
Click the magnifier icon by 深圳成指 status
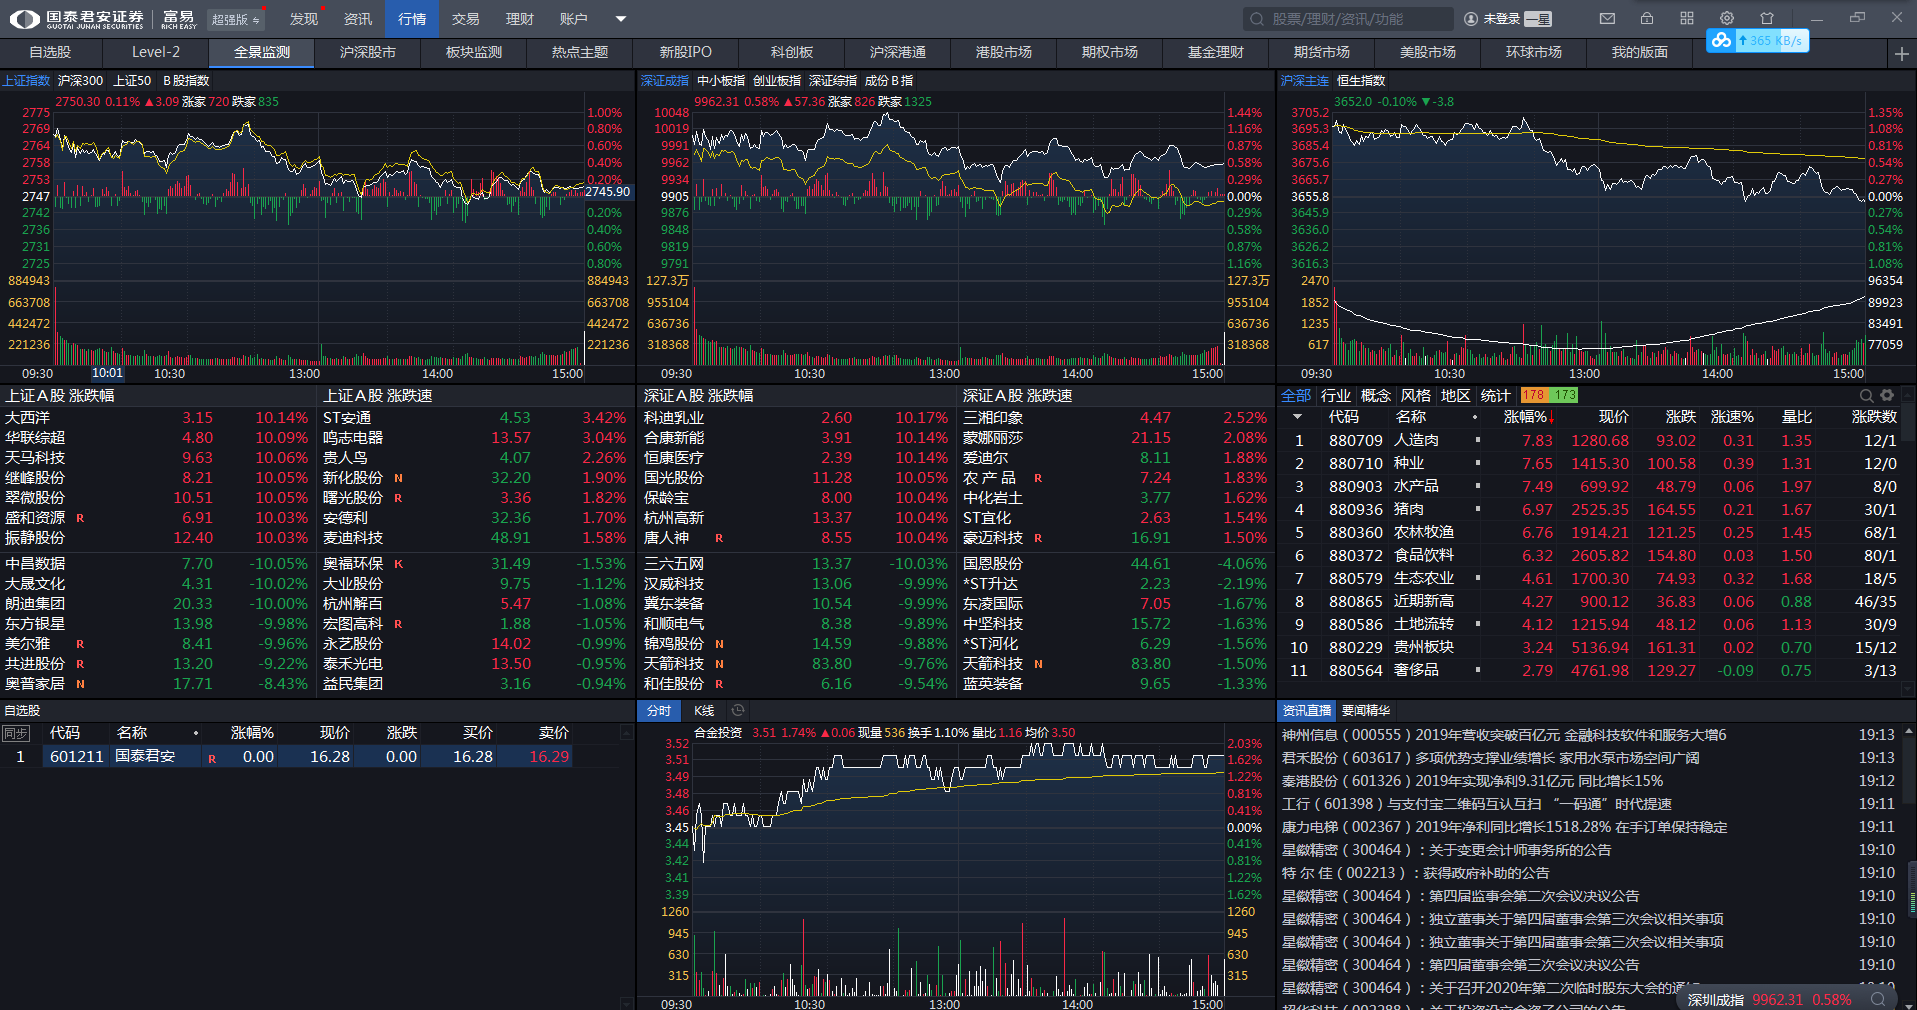pos(1878,999)
